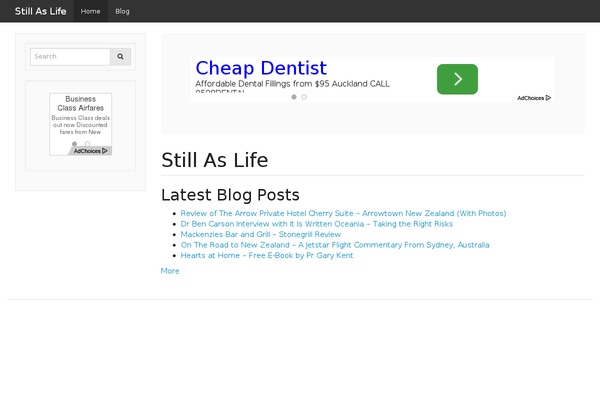Select the first carousel dot in the banner ad

click(294, 97)
